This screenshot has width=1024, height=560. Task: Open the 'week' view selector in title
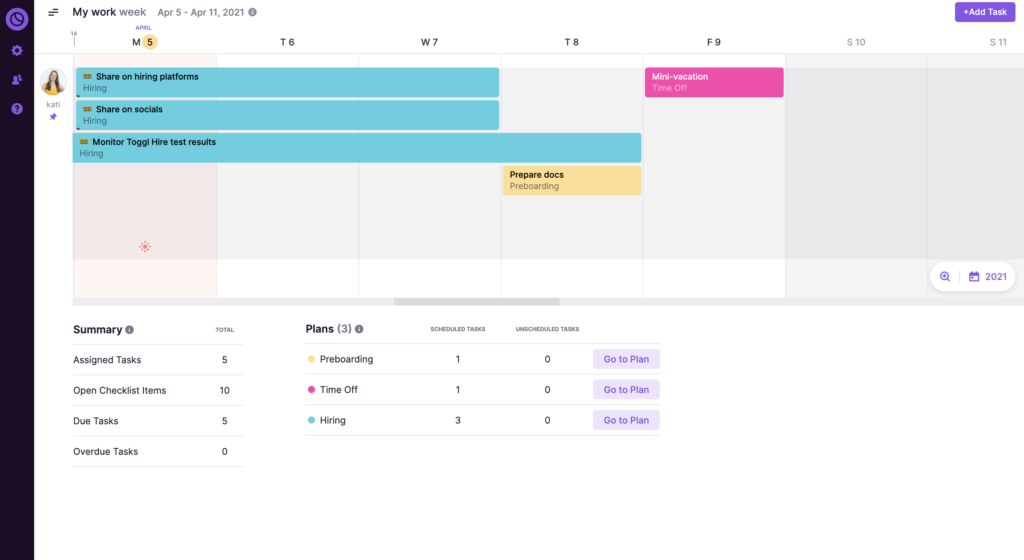pyautogui.click(x=133, y=12)
